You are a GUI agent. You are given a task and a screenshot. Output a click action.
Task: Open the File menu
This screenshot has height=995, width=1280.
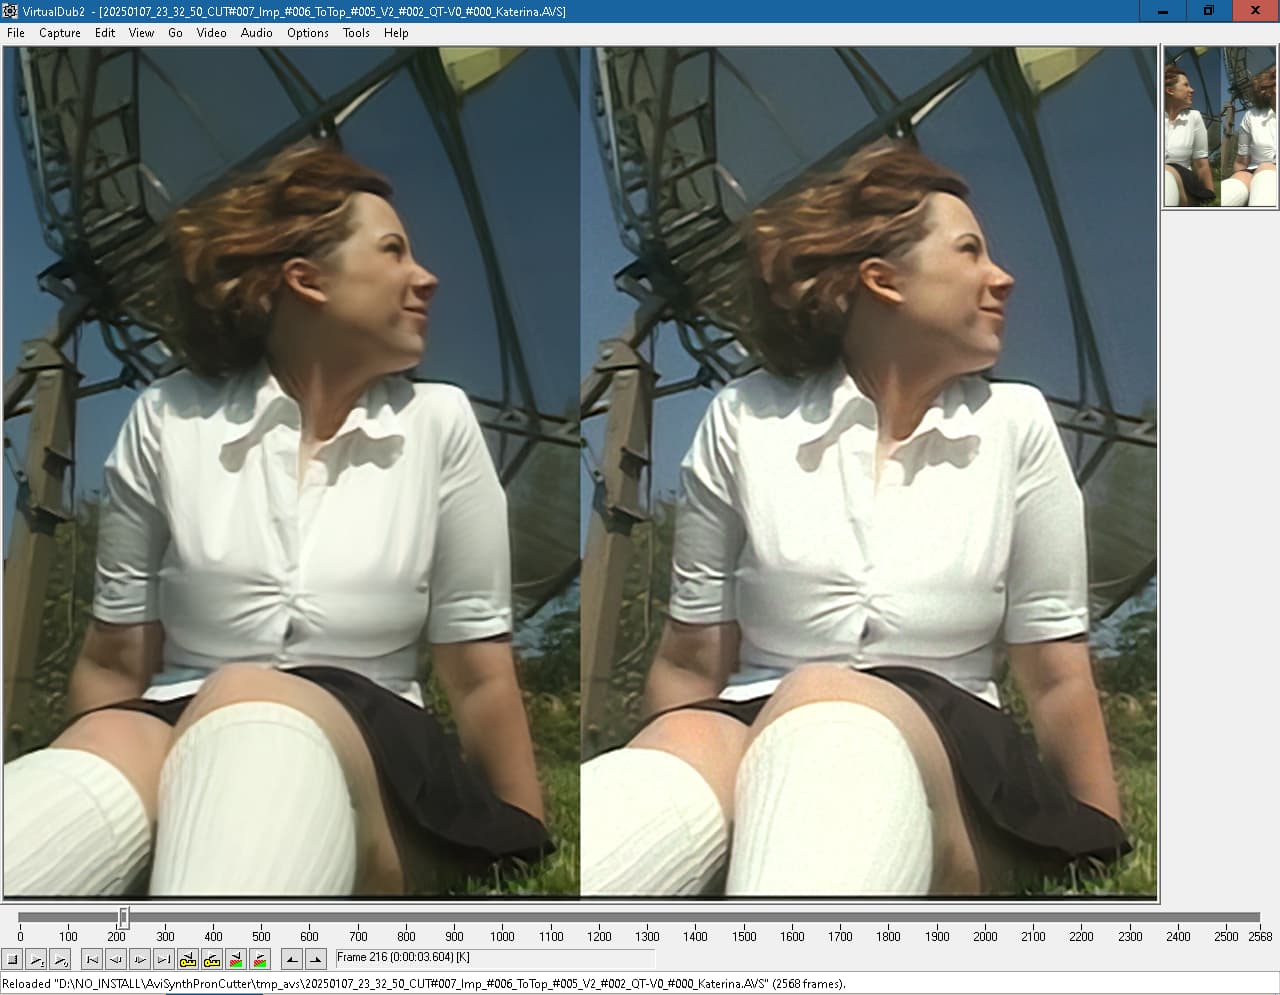pyautogui.click(x=16, y=33)
